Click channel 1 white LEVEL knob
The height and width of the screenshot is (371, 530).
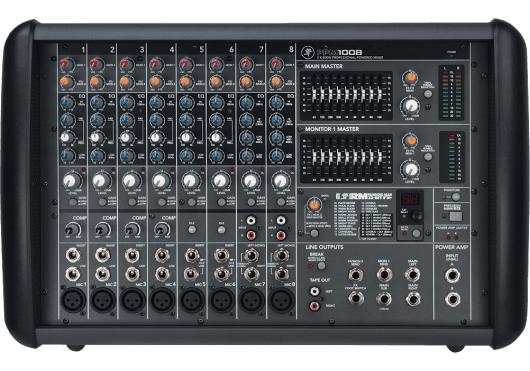(x=72, y=181)
